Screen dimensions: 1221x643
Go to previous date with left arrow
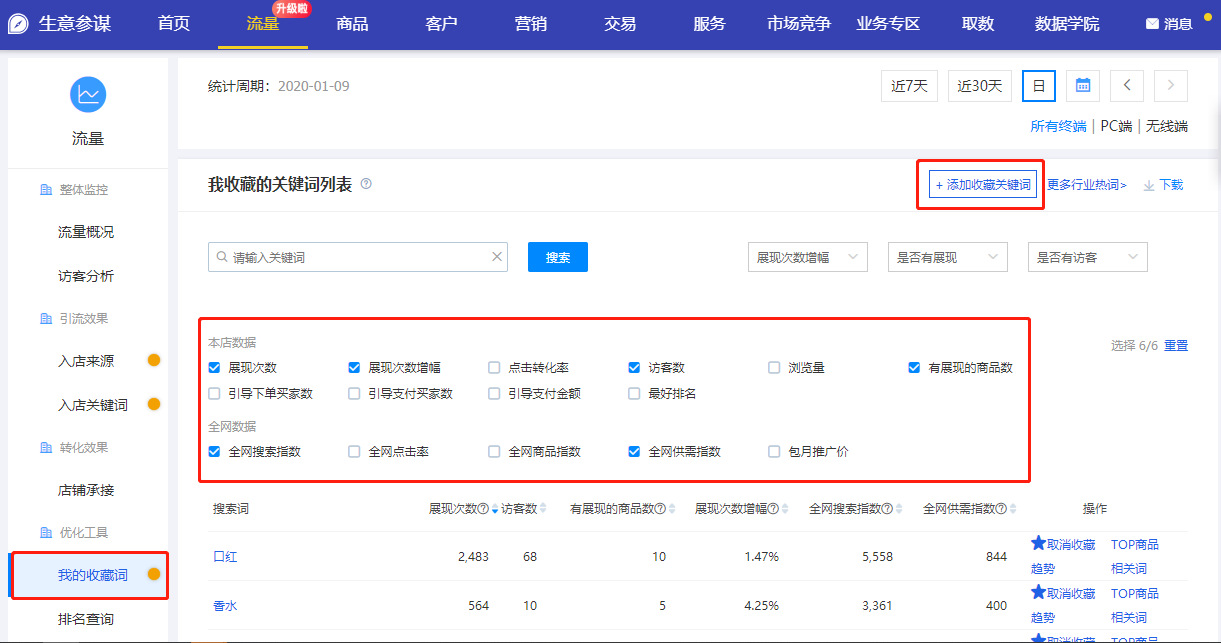pos(1127,86)
